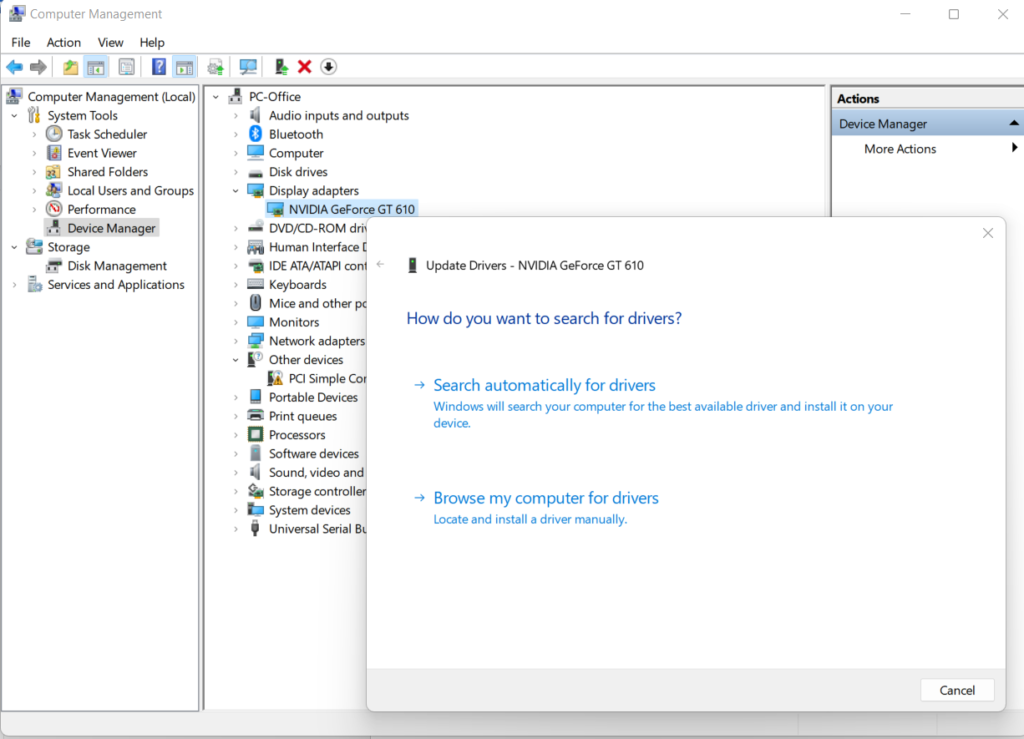Image resolution: width=1024 pixels, height=739 pixels.
Task: Expand Services and Applications node
Action: pyautogui.click(x=14, y=285)
